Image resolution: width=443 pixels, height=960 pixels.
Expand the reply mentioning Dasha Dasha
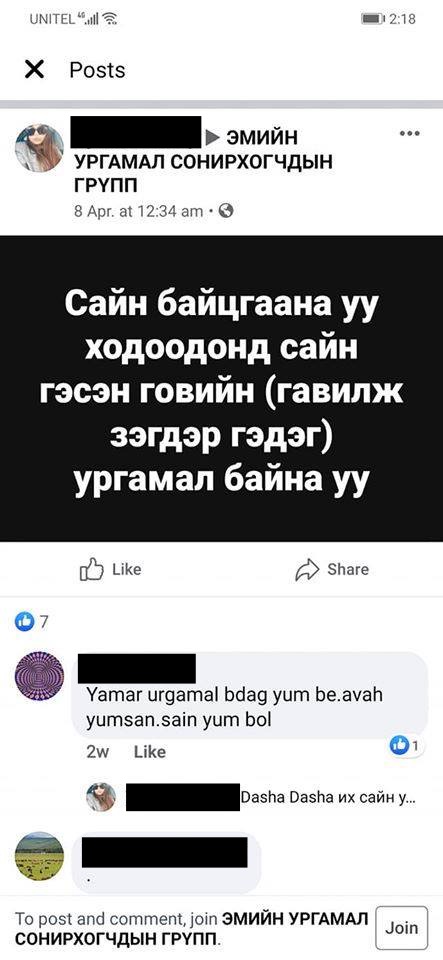pyautogui.click(x=330, y=798)
